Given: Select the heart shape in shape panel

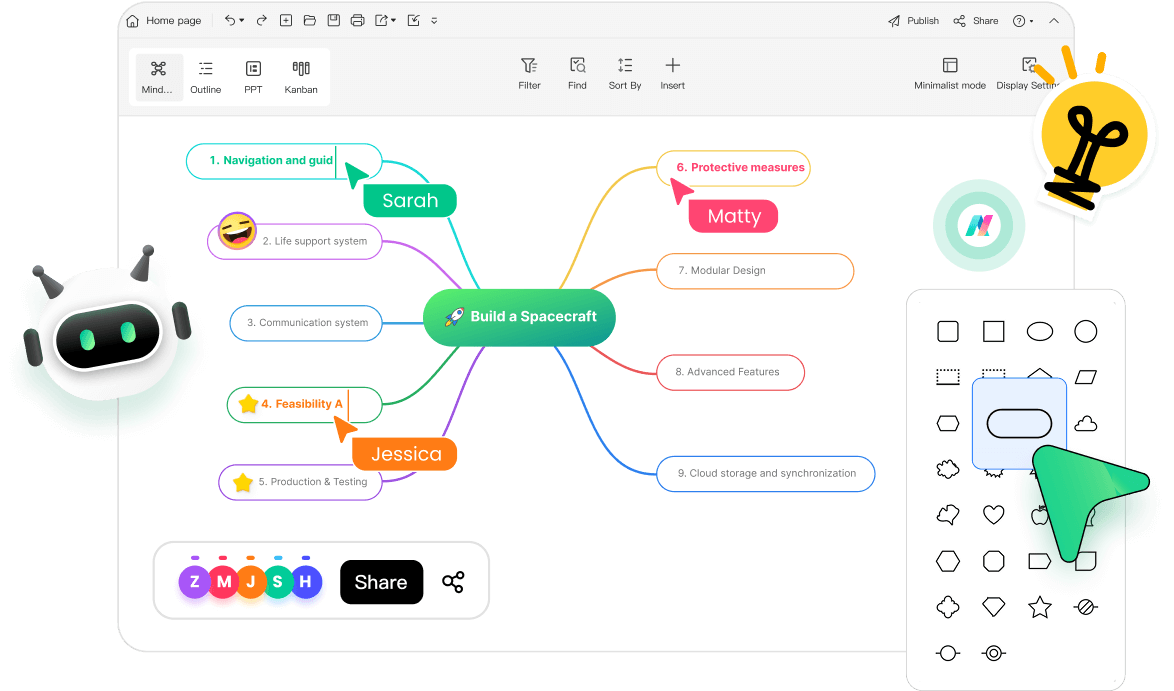Looking at the screenshot, I should coord(993,515).
